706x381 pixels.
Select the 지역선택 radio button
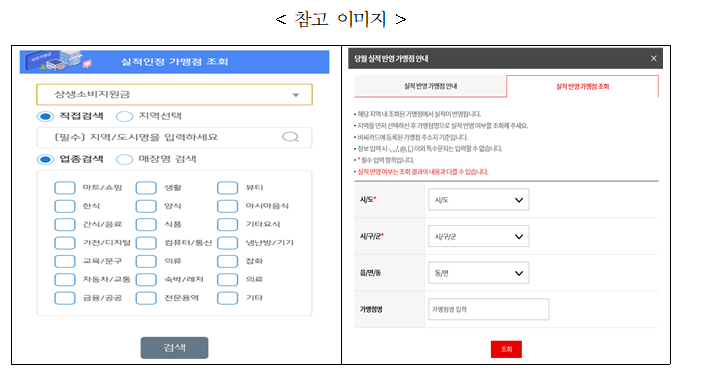pos(124,116)
